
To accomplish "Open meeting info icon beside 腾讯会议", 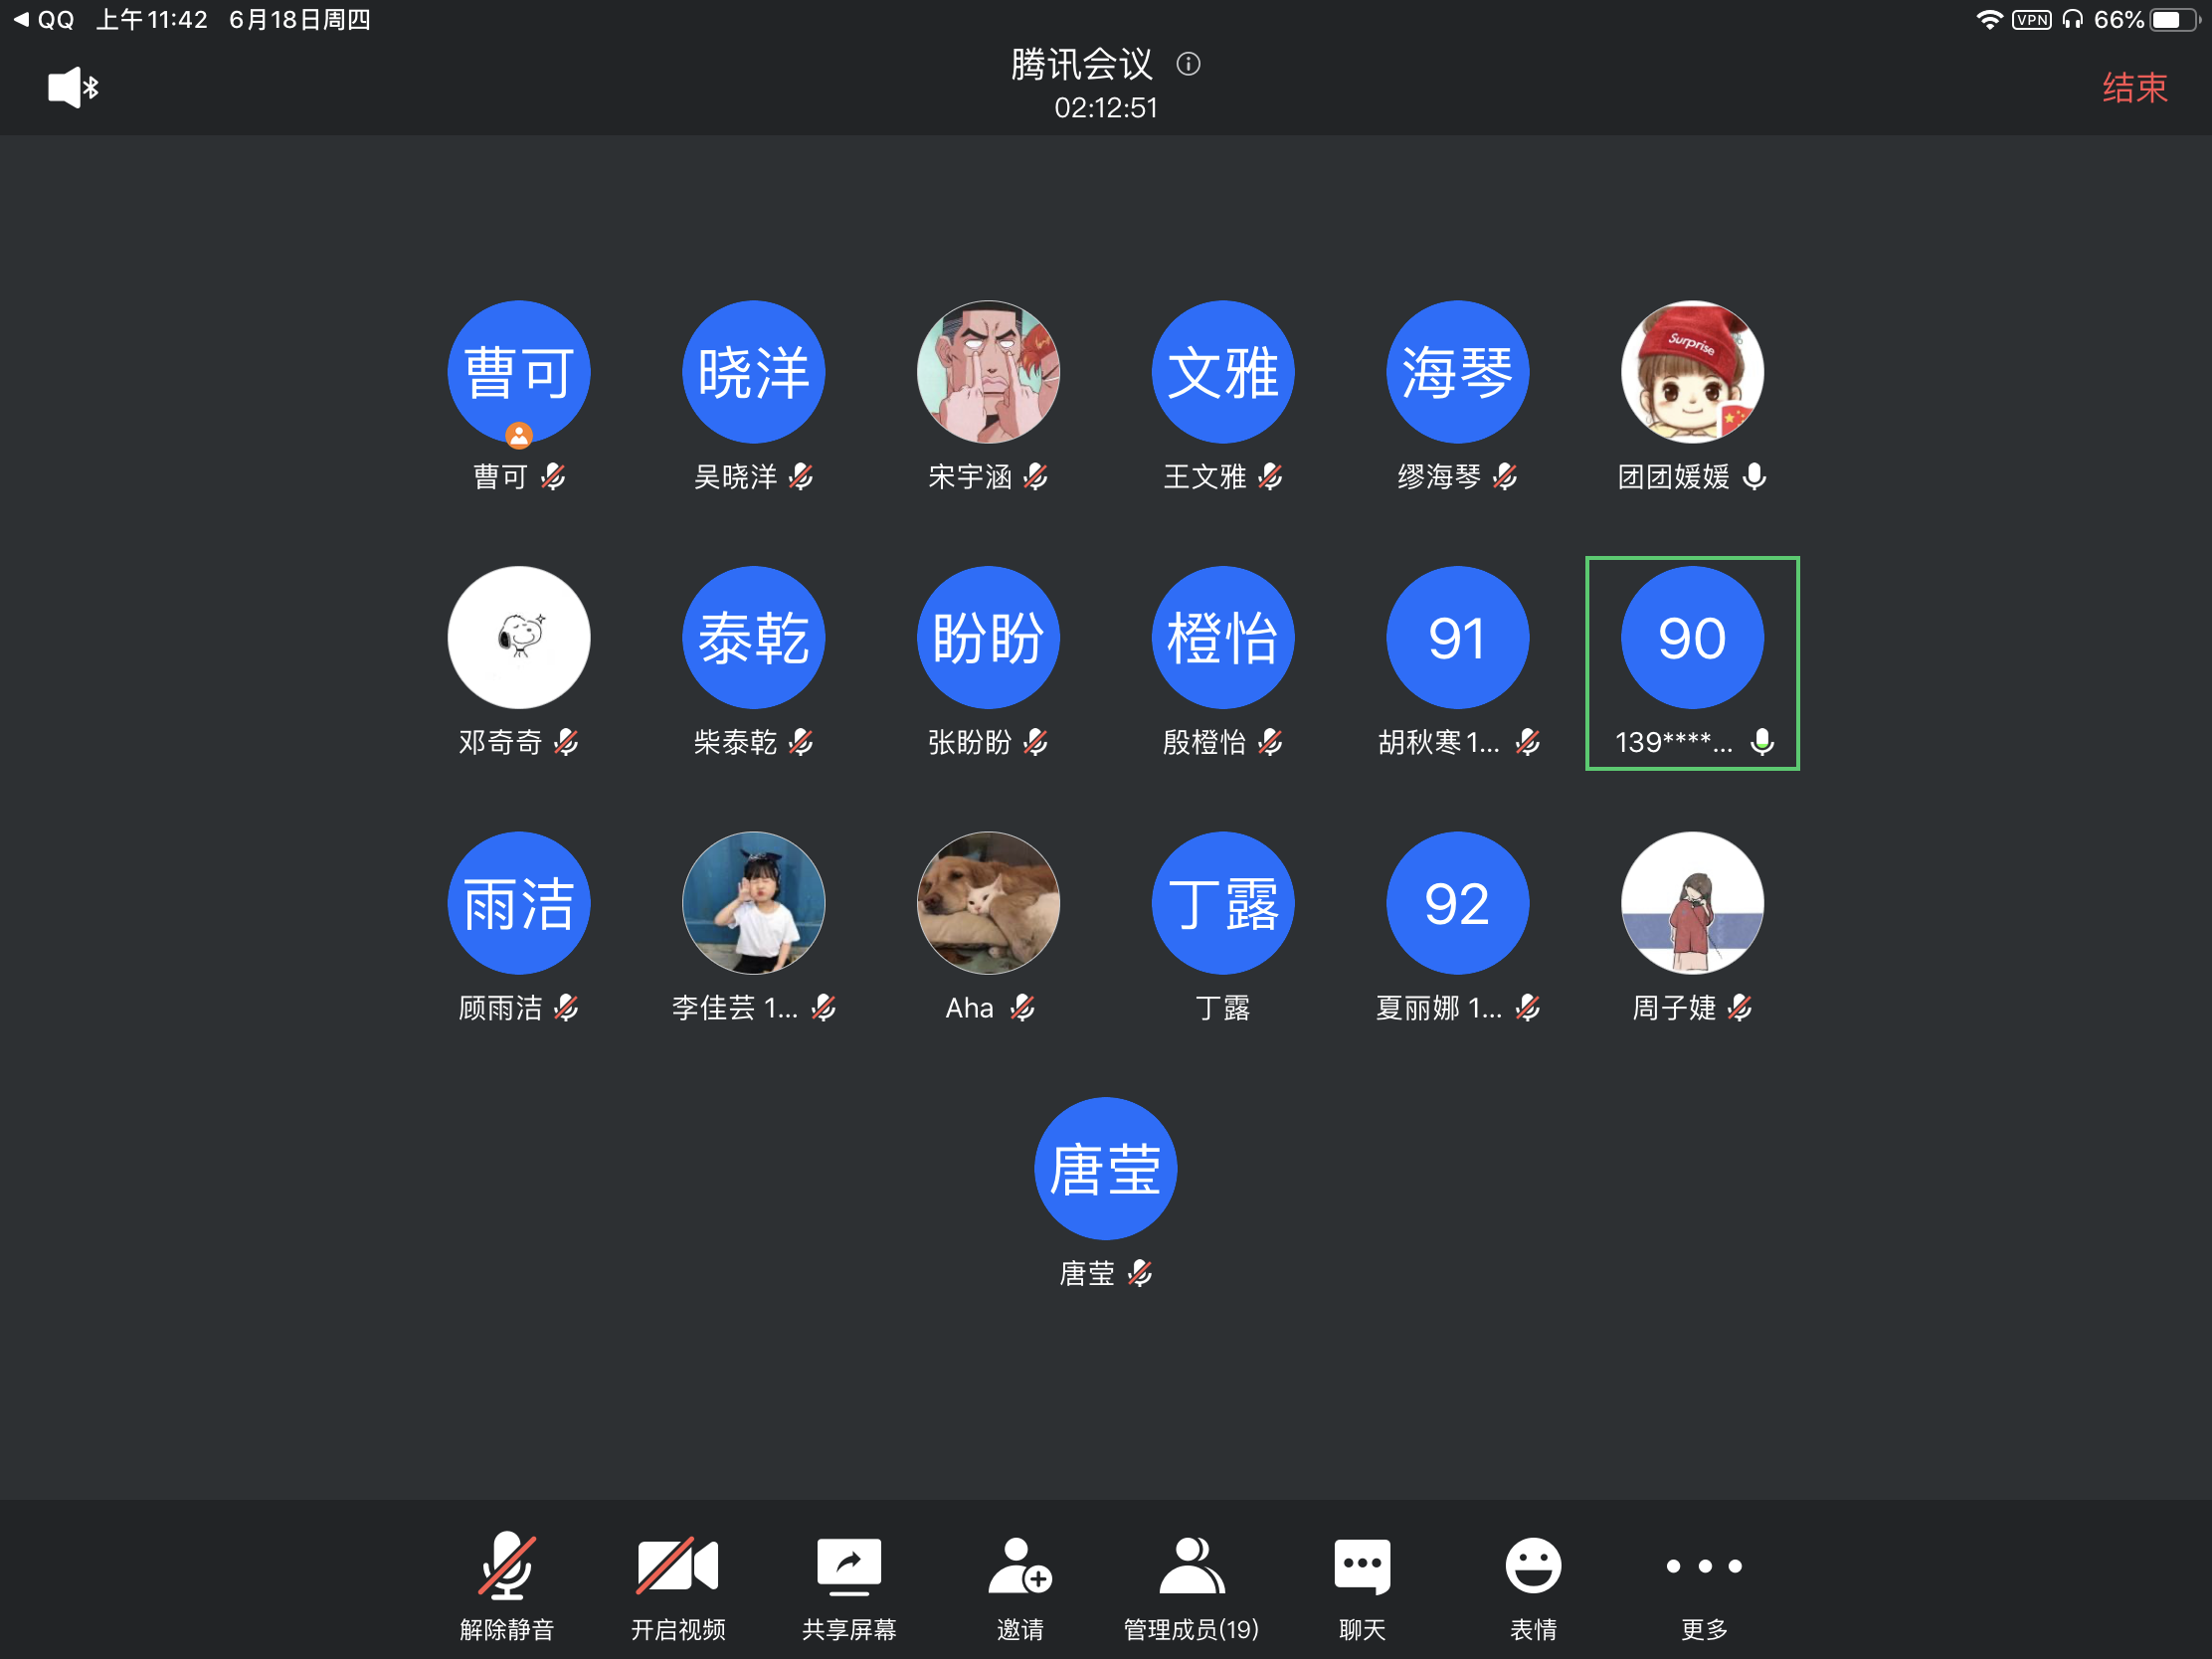I will tap(1188, 65).
